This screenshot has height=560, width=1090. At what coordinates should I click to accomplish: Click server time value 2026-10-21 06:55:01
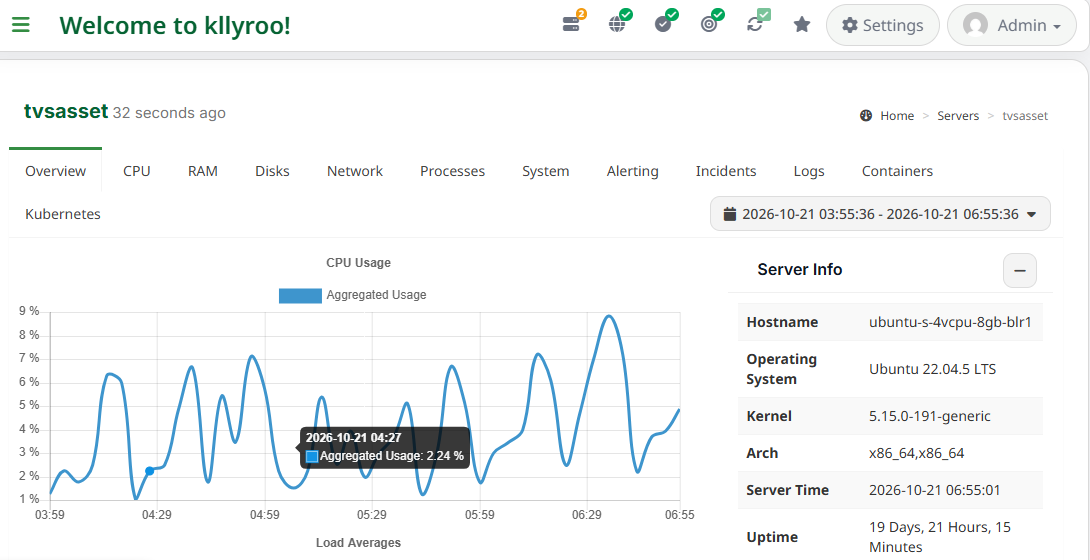(935, 490)
